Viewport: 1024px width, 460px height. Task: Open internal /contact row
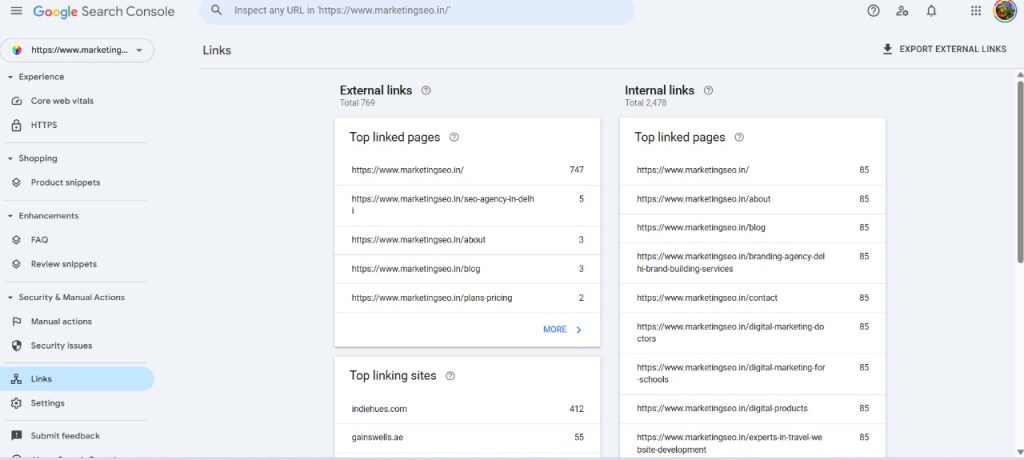click(x=753, y=298)
